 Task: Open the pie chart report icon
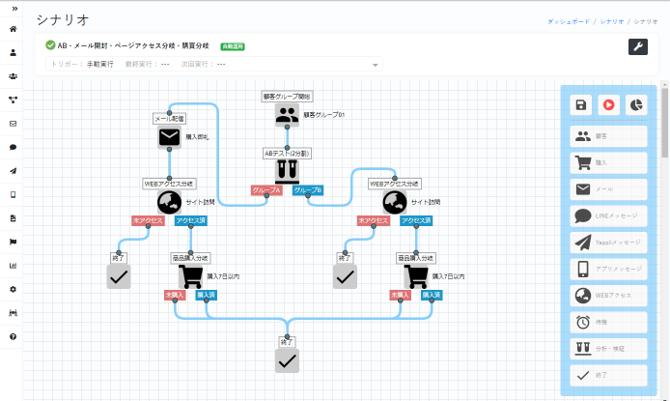pyautogui.click(x=636, y=105)
